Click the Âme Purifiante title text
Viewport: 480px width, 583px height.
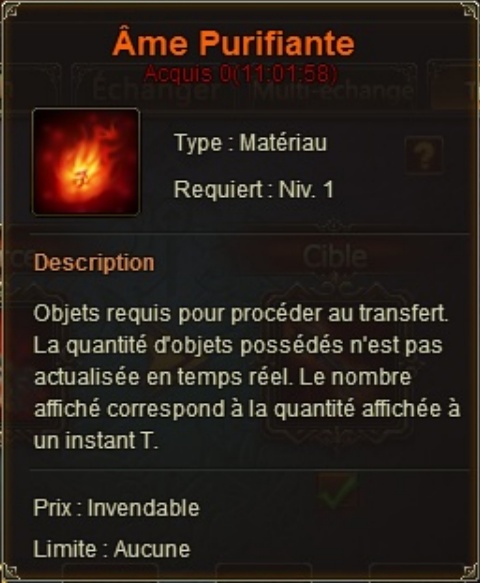[233, 43]
